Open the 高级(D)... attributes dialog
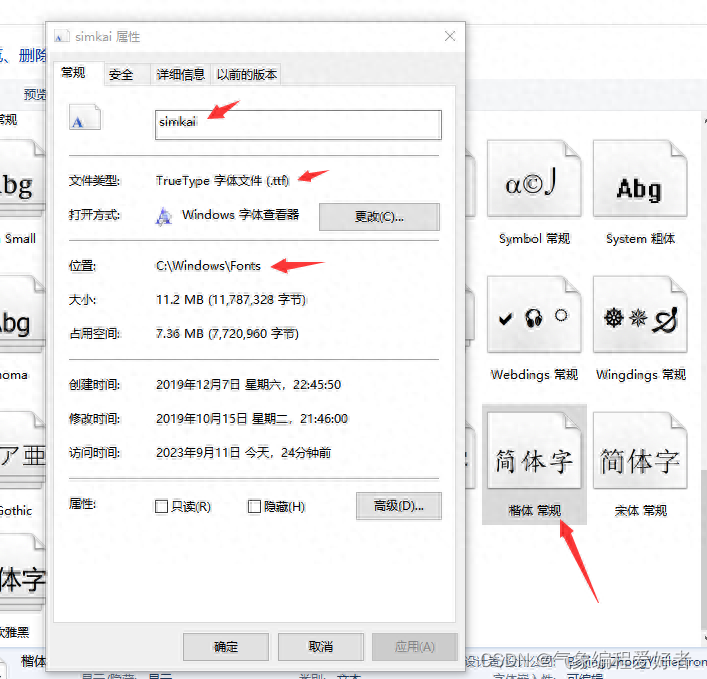 coord(399,506)
